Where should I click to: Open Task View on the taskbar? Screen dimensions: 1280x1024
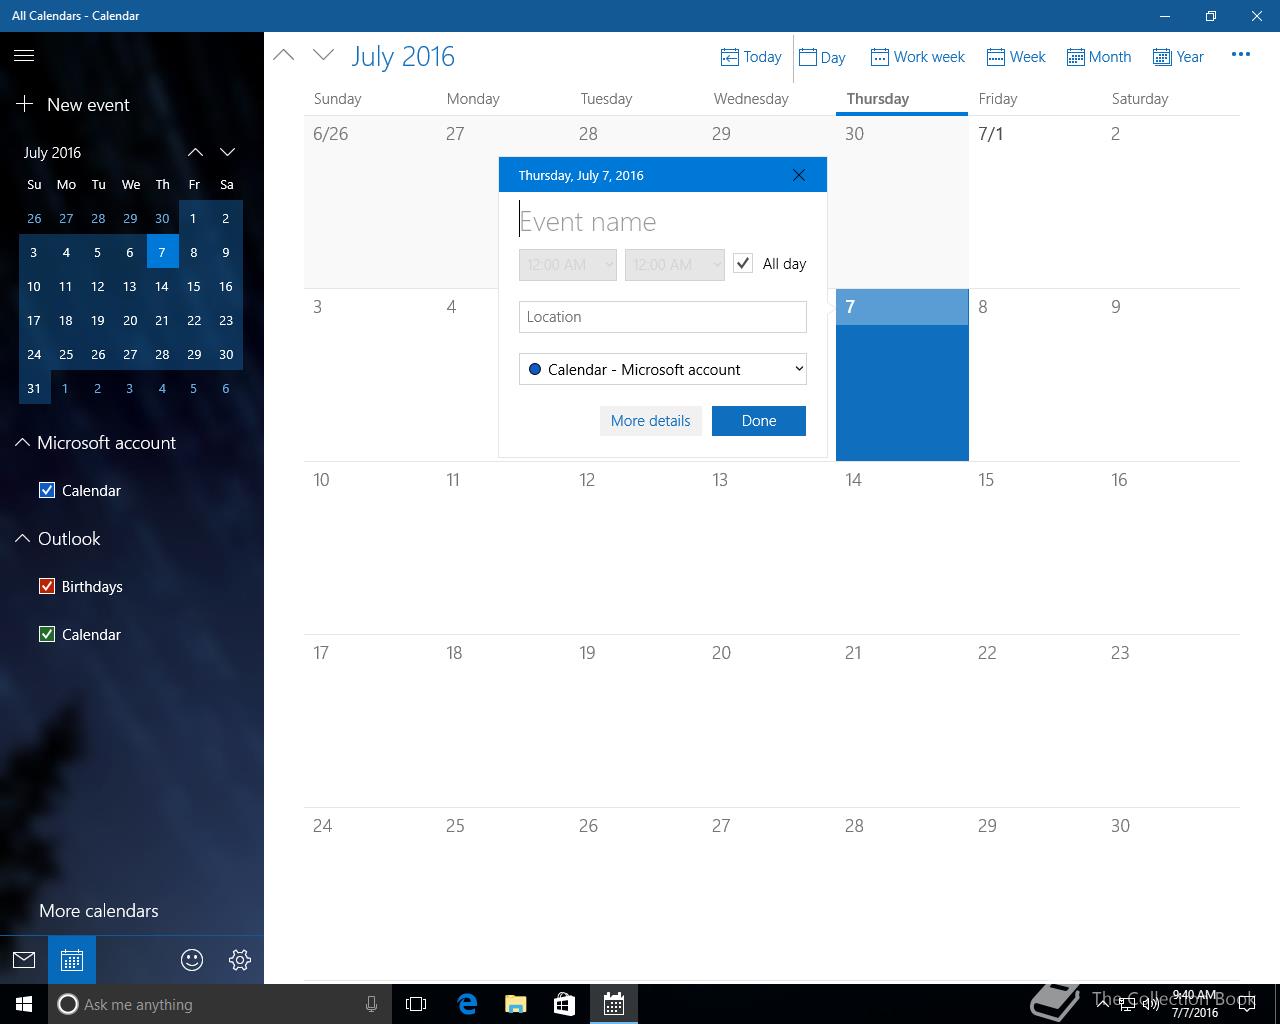tap(416, 1004)
